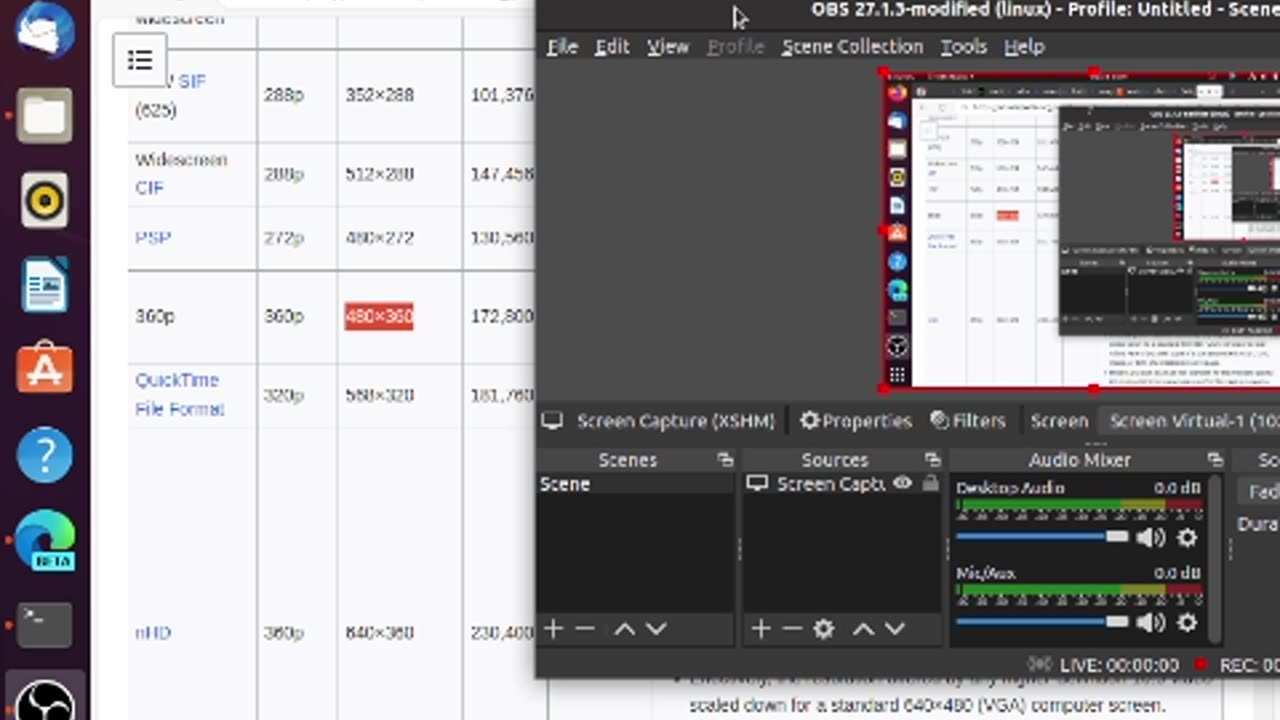
Task: Click the Properties button in OBS
Action: pyautogui.click(x=856, y=421)
